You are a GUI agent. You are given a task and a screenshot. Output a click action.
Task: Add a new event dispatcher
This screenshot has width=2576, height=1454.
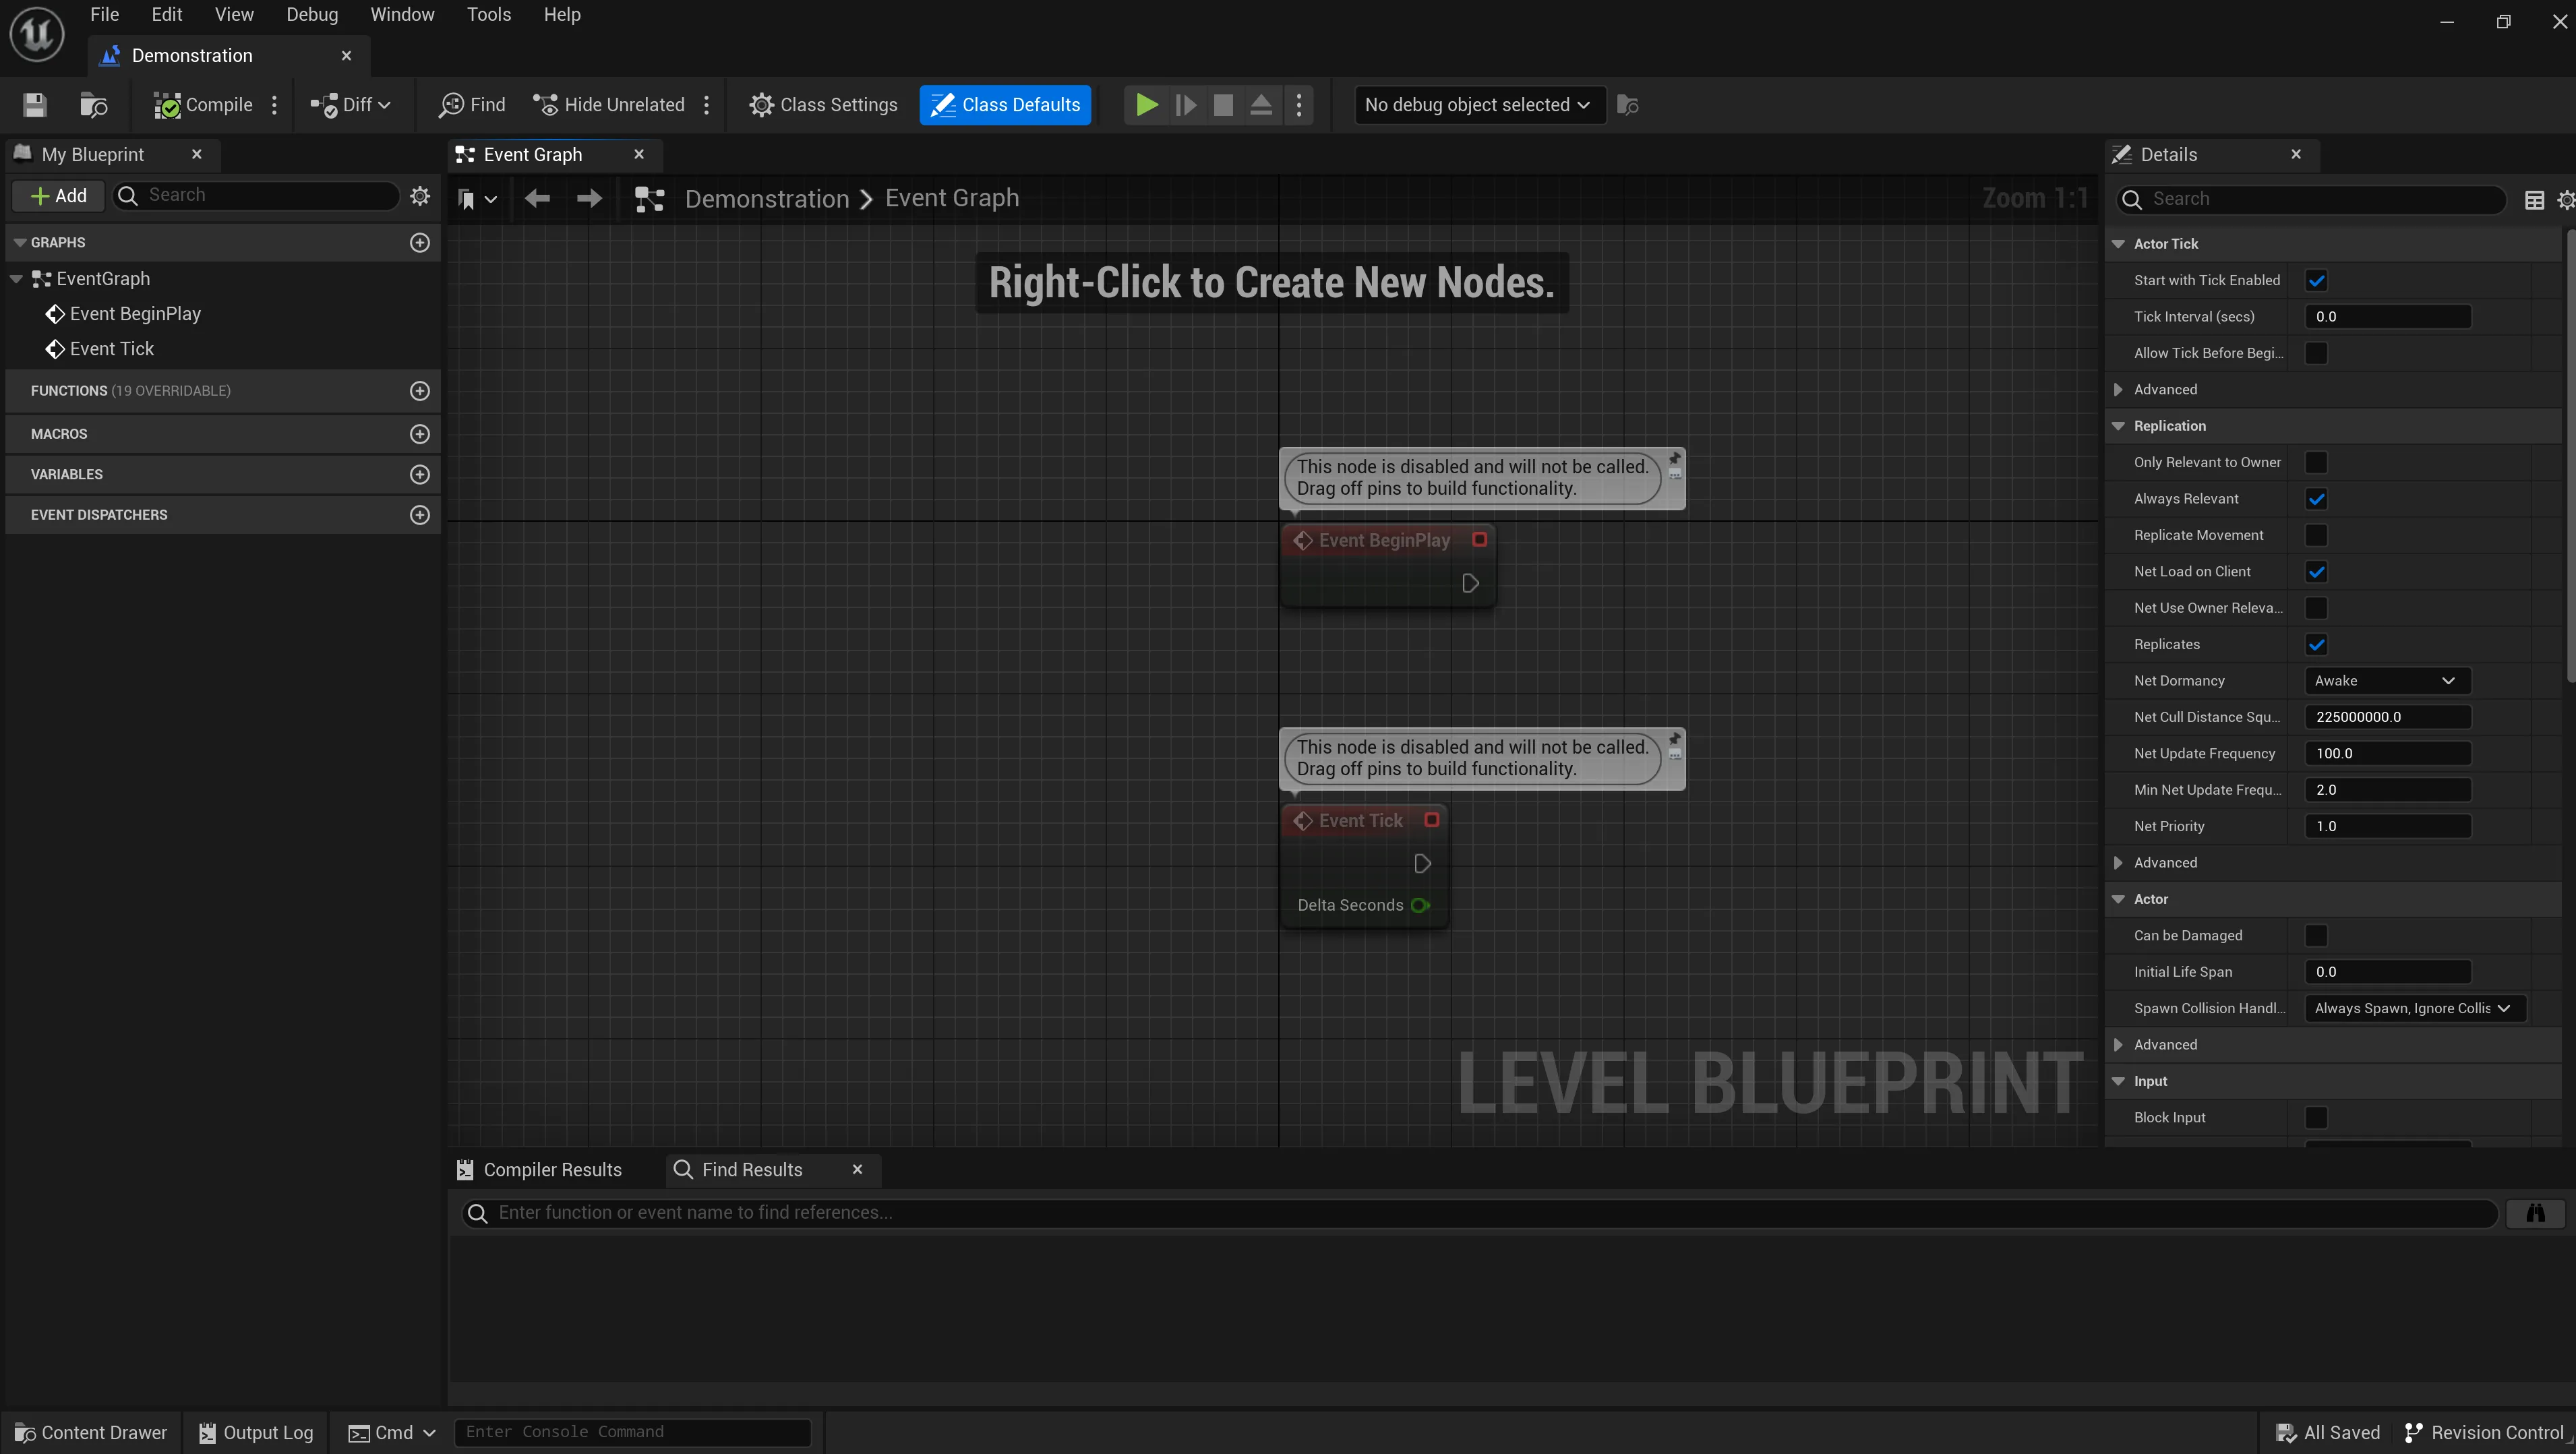[420, 515]
